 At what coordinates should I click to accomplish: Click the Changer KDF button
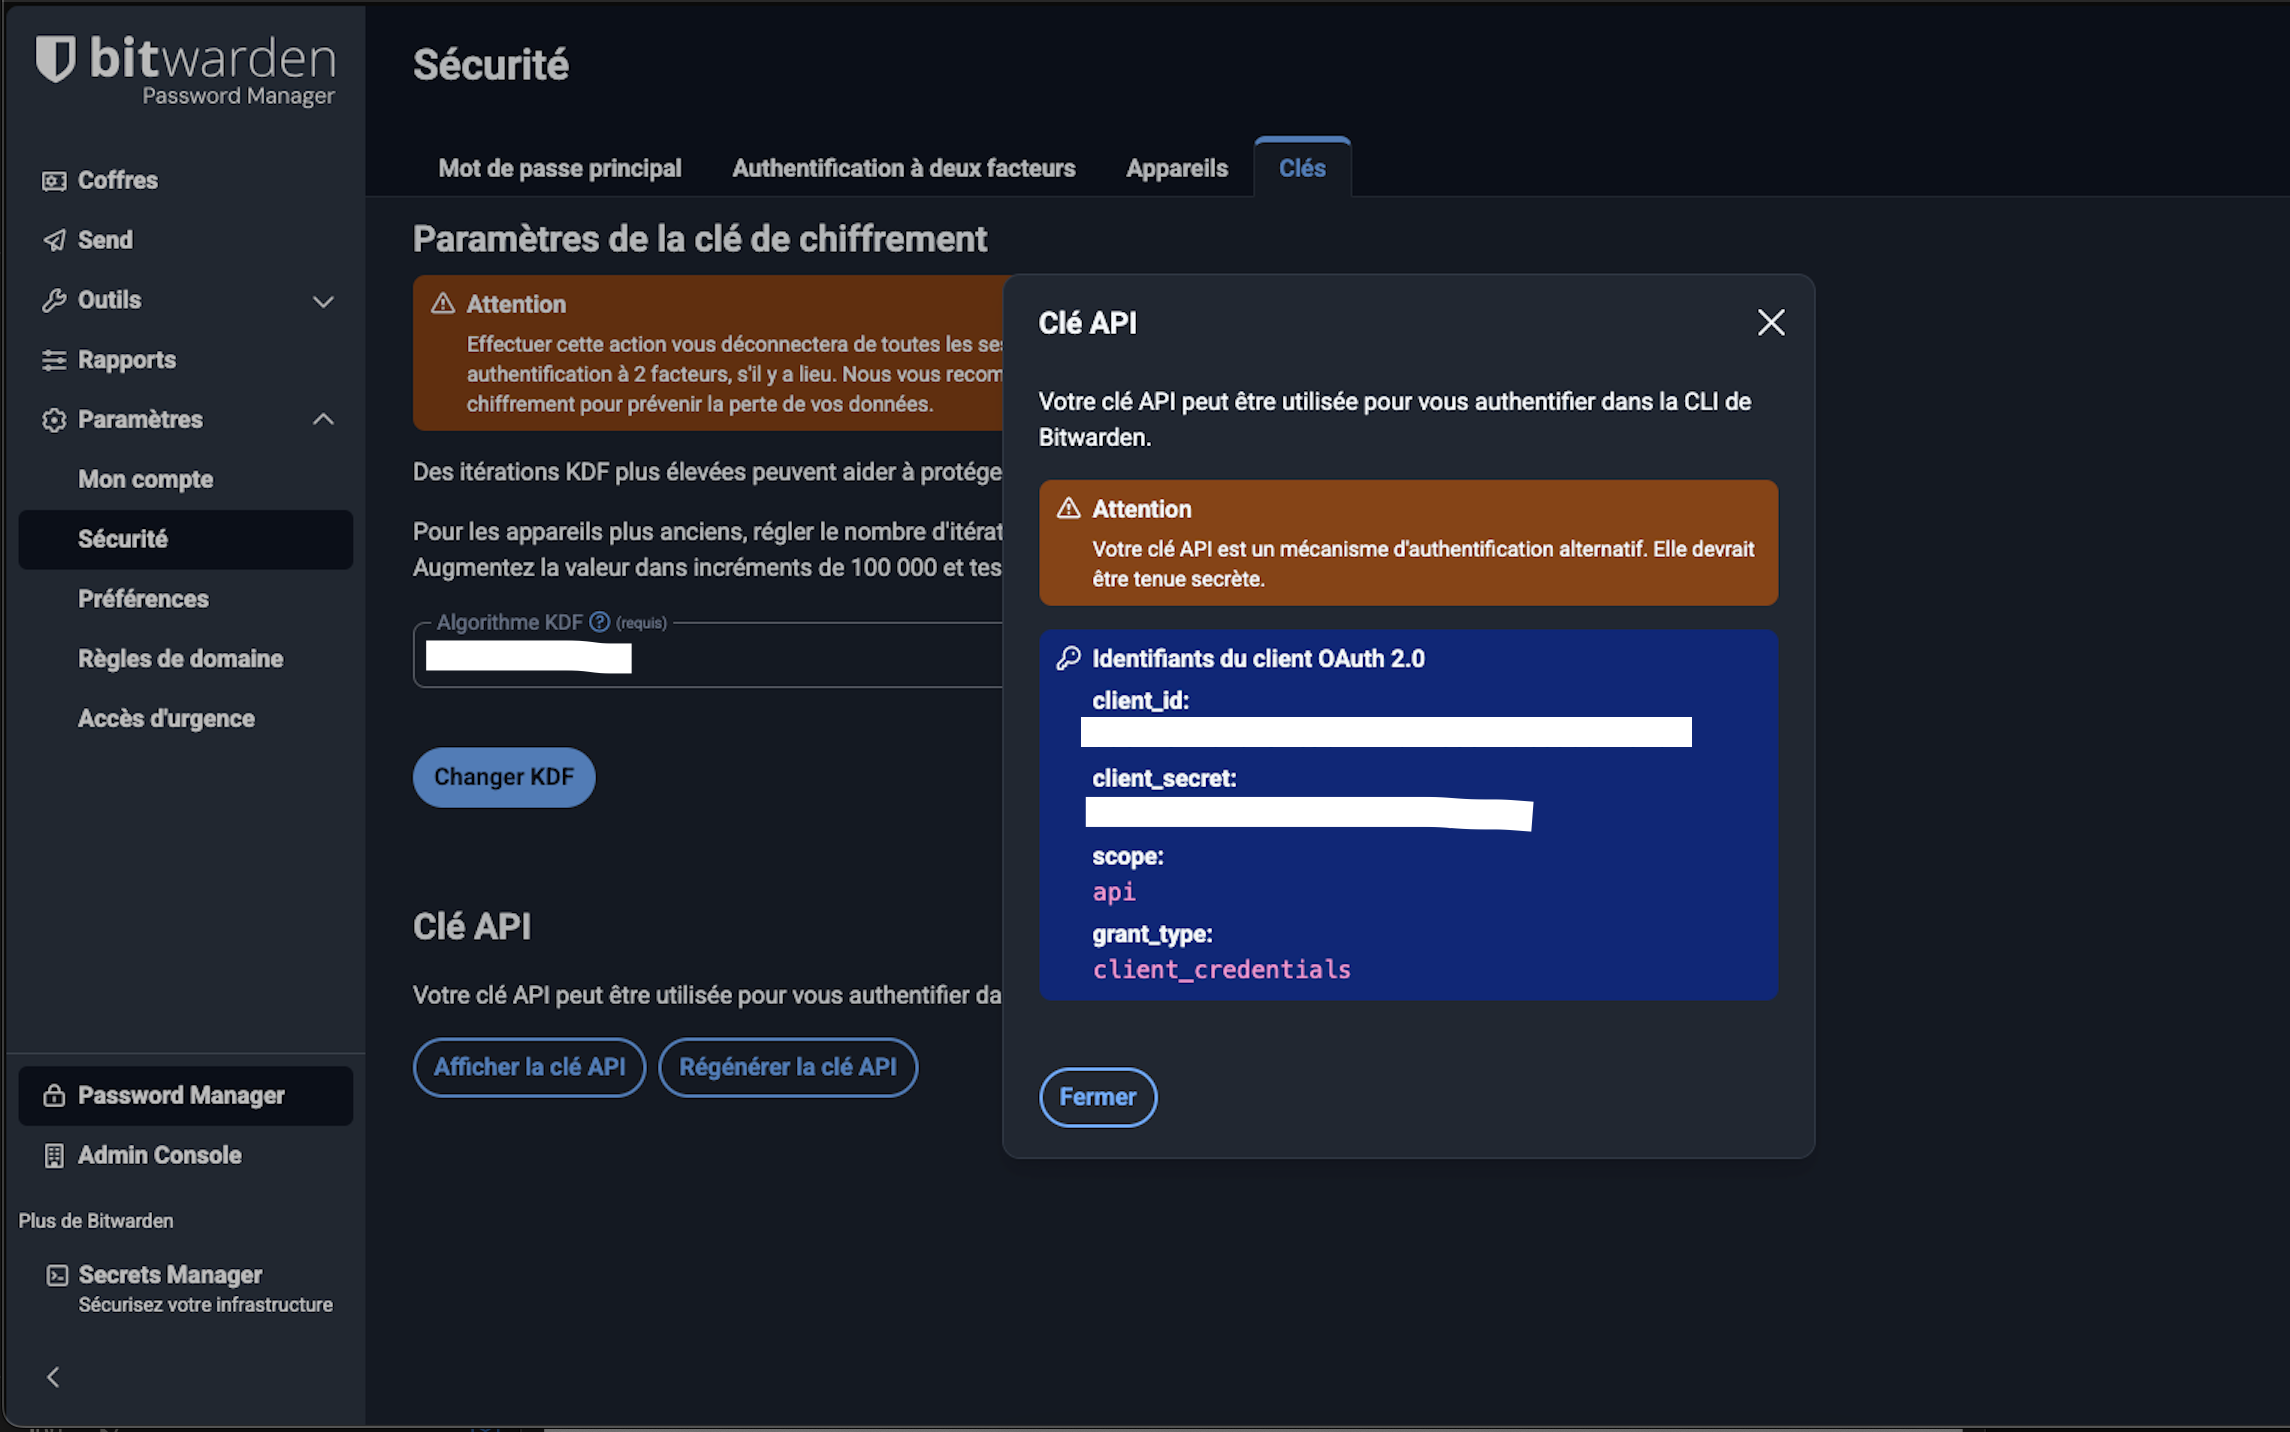point(503,777)
